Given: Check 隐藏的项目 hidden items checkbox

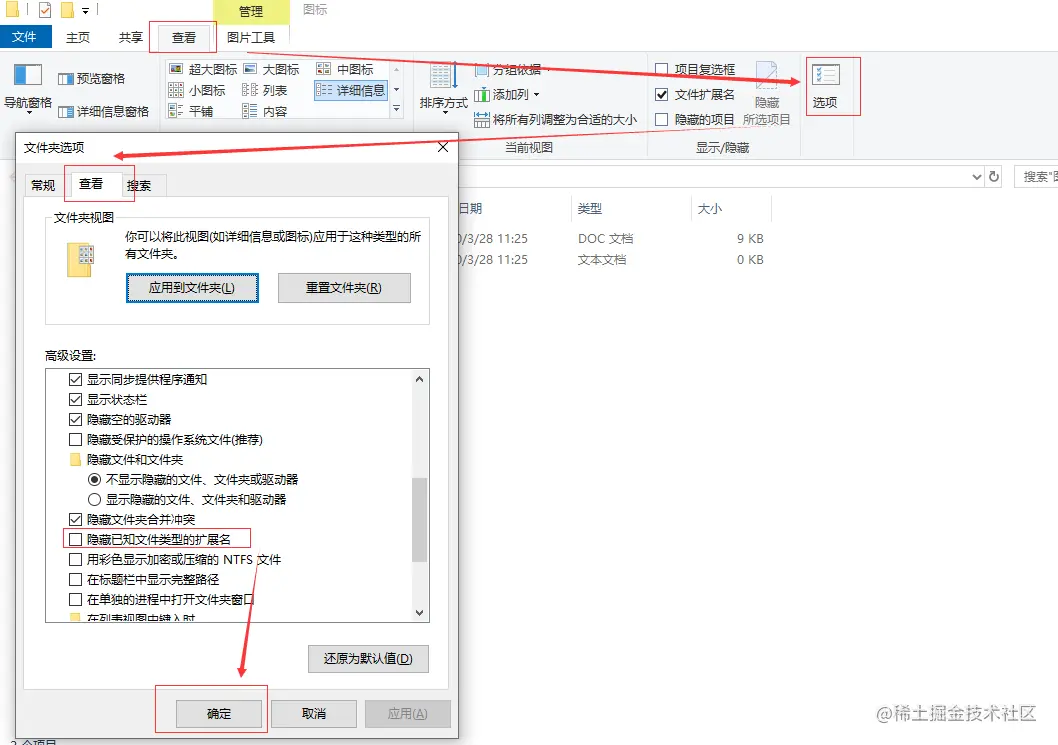Looking at the screenshot, I should coord(662,119).
